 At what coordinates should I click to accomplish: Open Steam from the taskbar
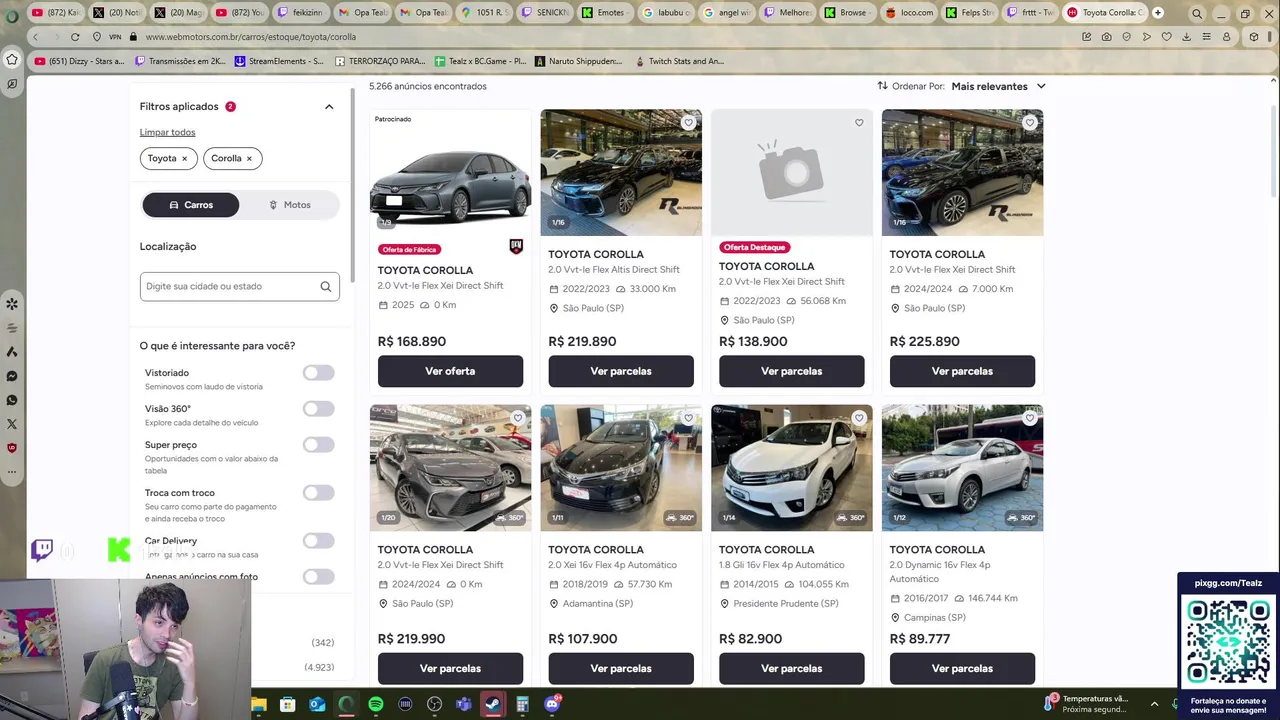click(493, 705)
